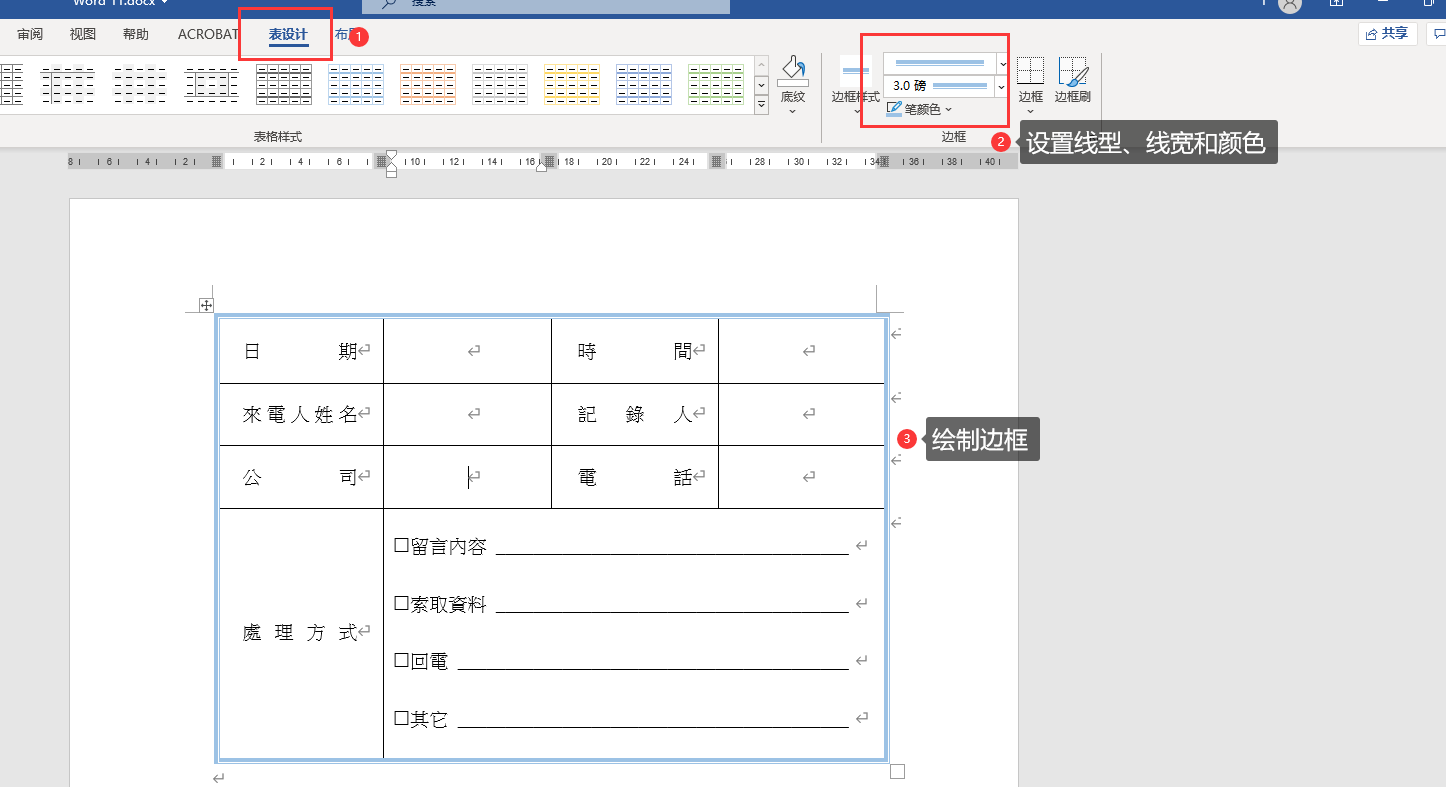Image resolution: width=1446 pixels, height=787 pixels.
Task: Click the 日期 table cell
Action: click(x=301, y=351)
